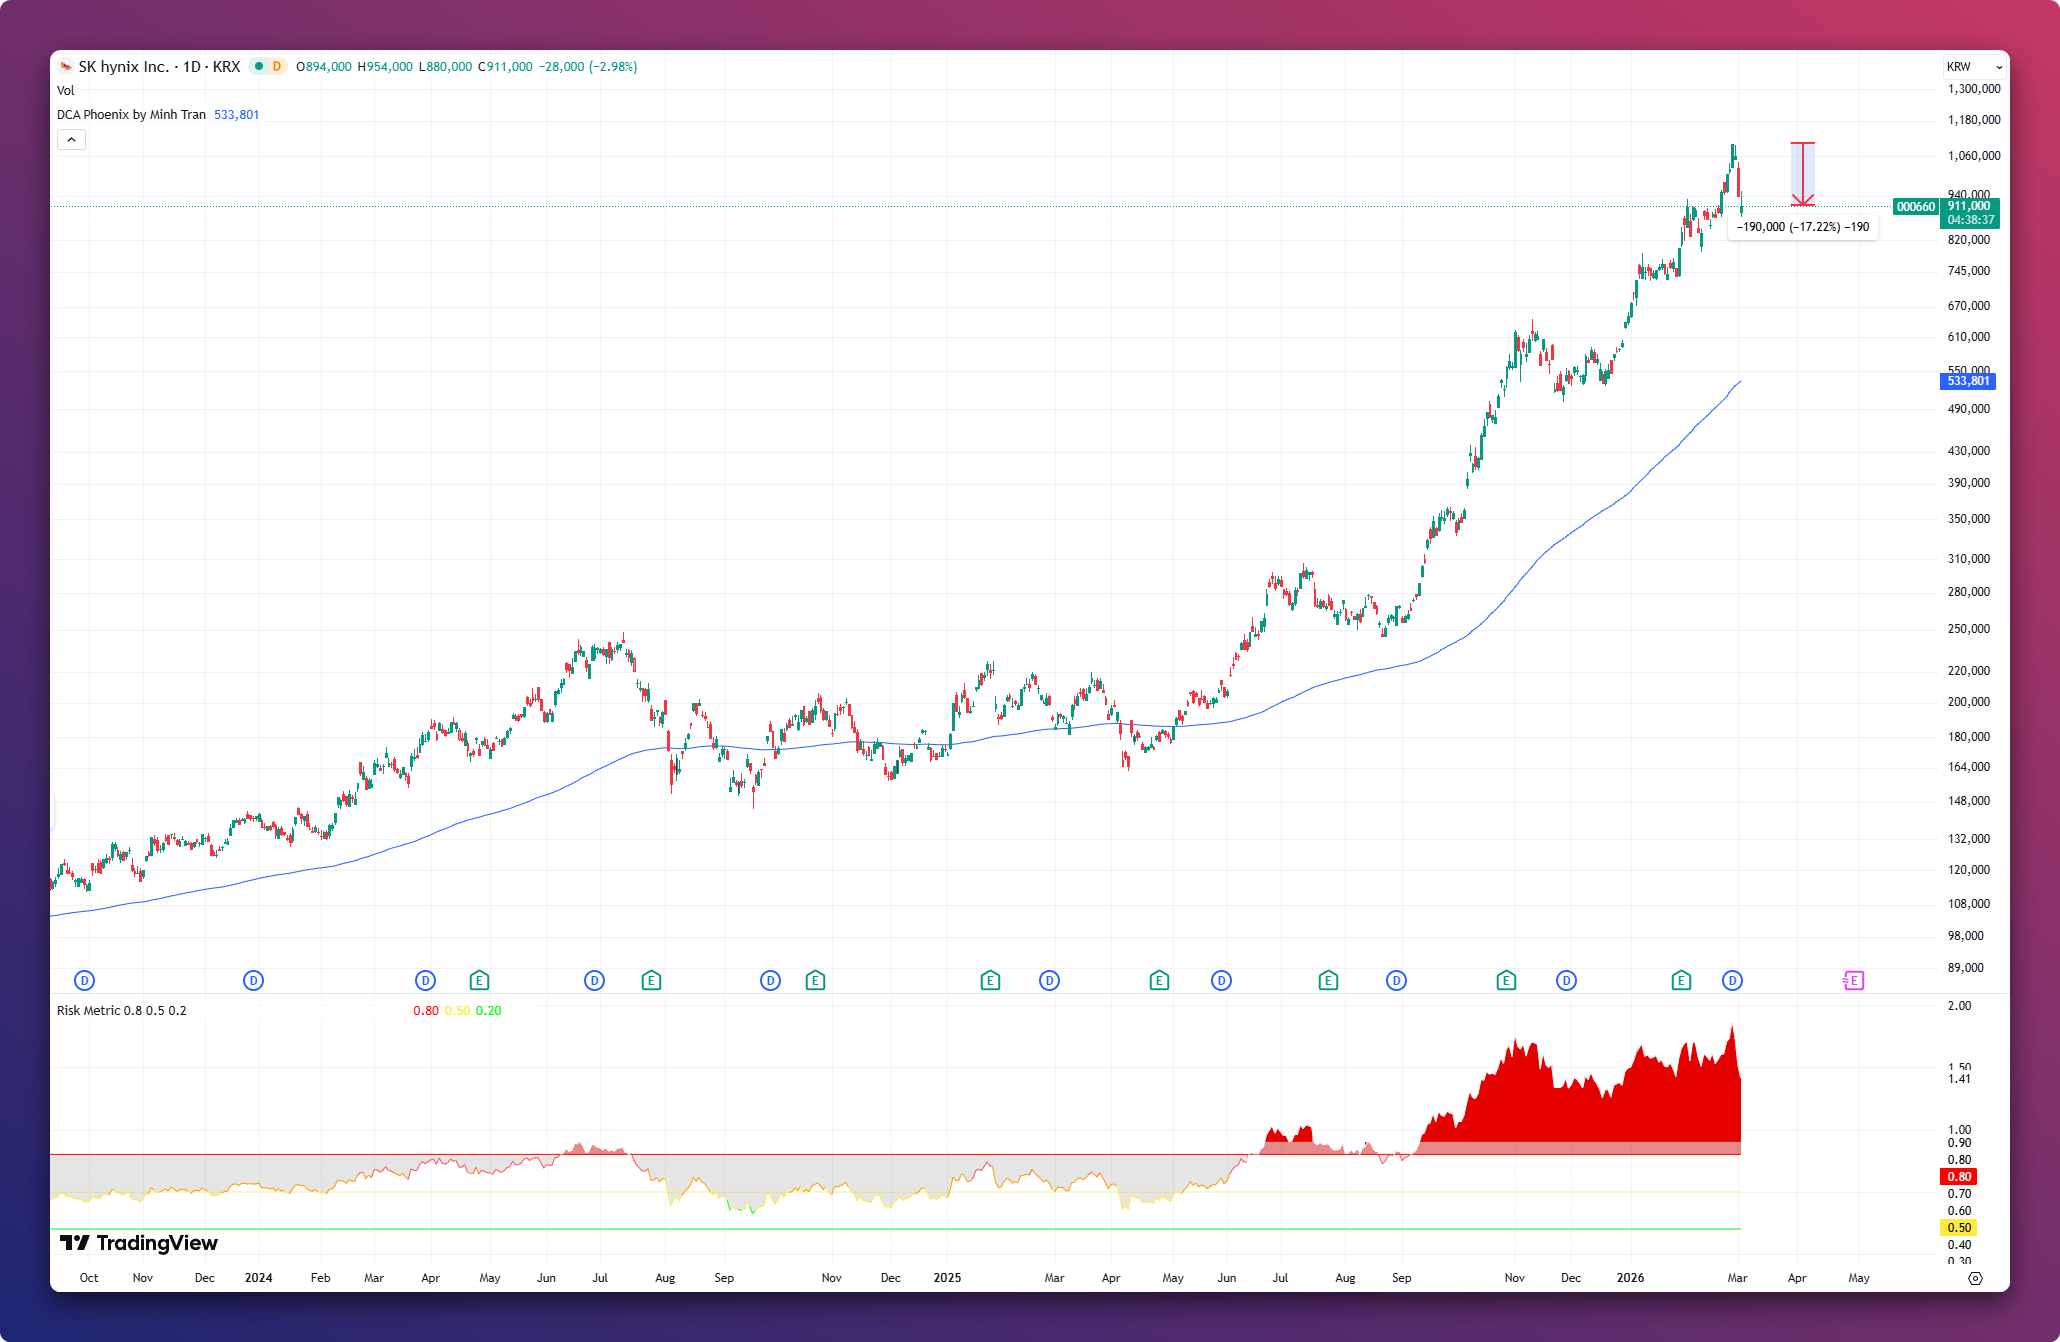Click the blue 533,801 DCA price label
Viewport: 2060px width, 1342px height.
pyautogui.click(x=1967, y=381)
